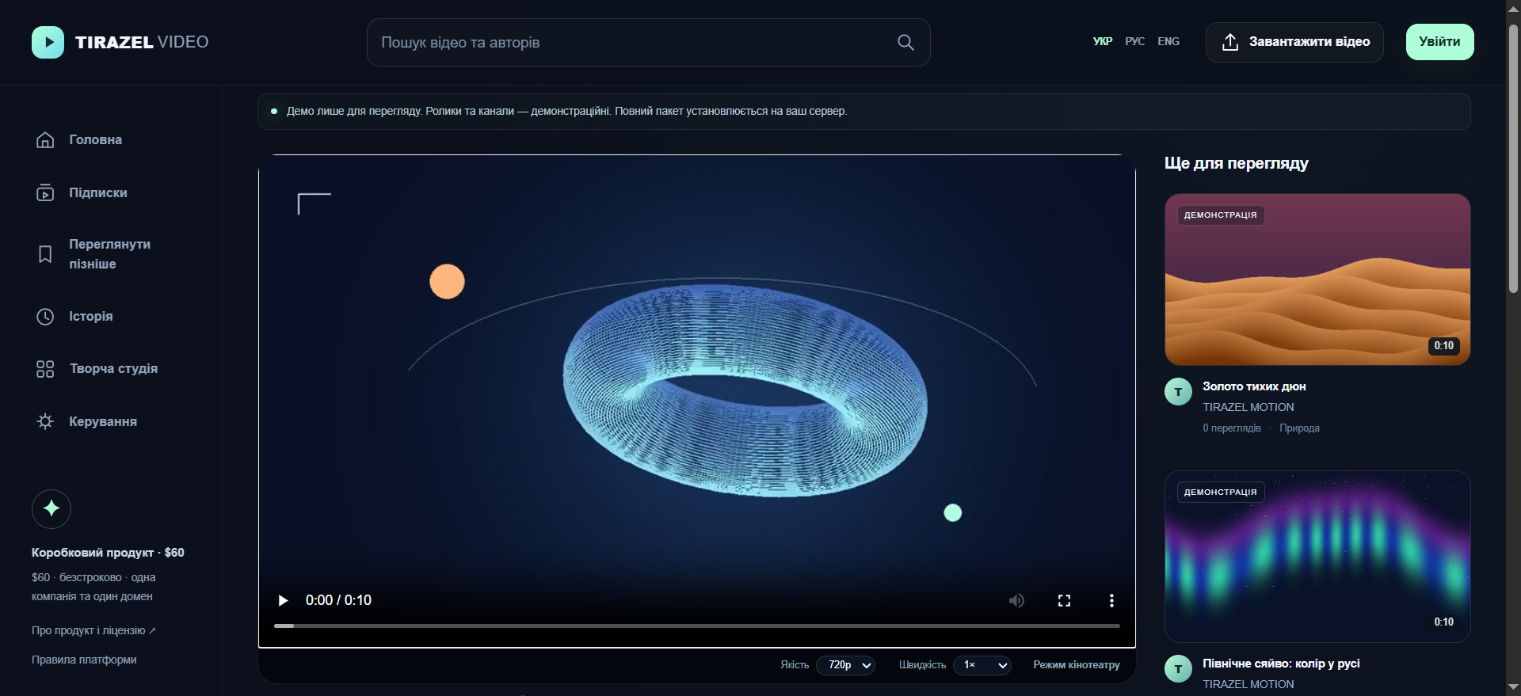Click the upload arrow icon

point(1231,42)
